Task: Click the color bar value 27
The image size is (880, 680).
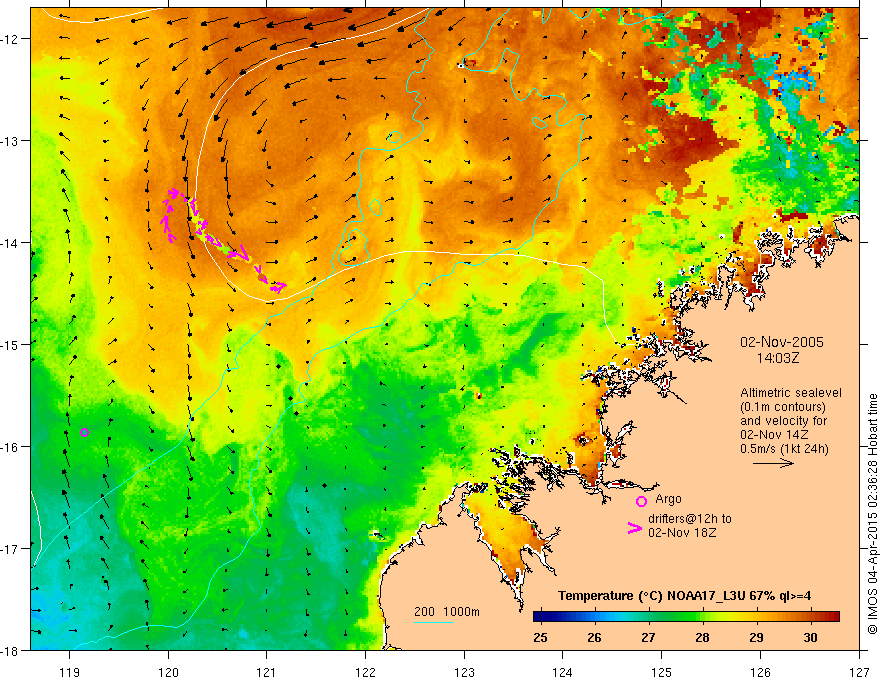Action: pyautogui.click(x=648, y=638)
